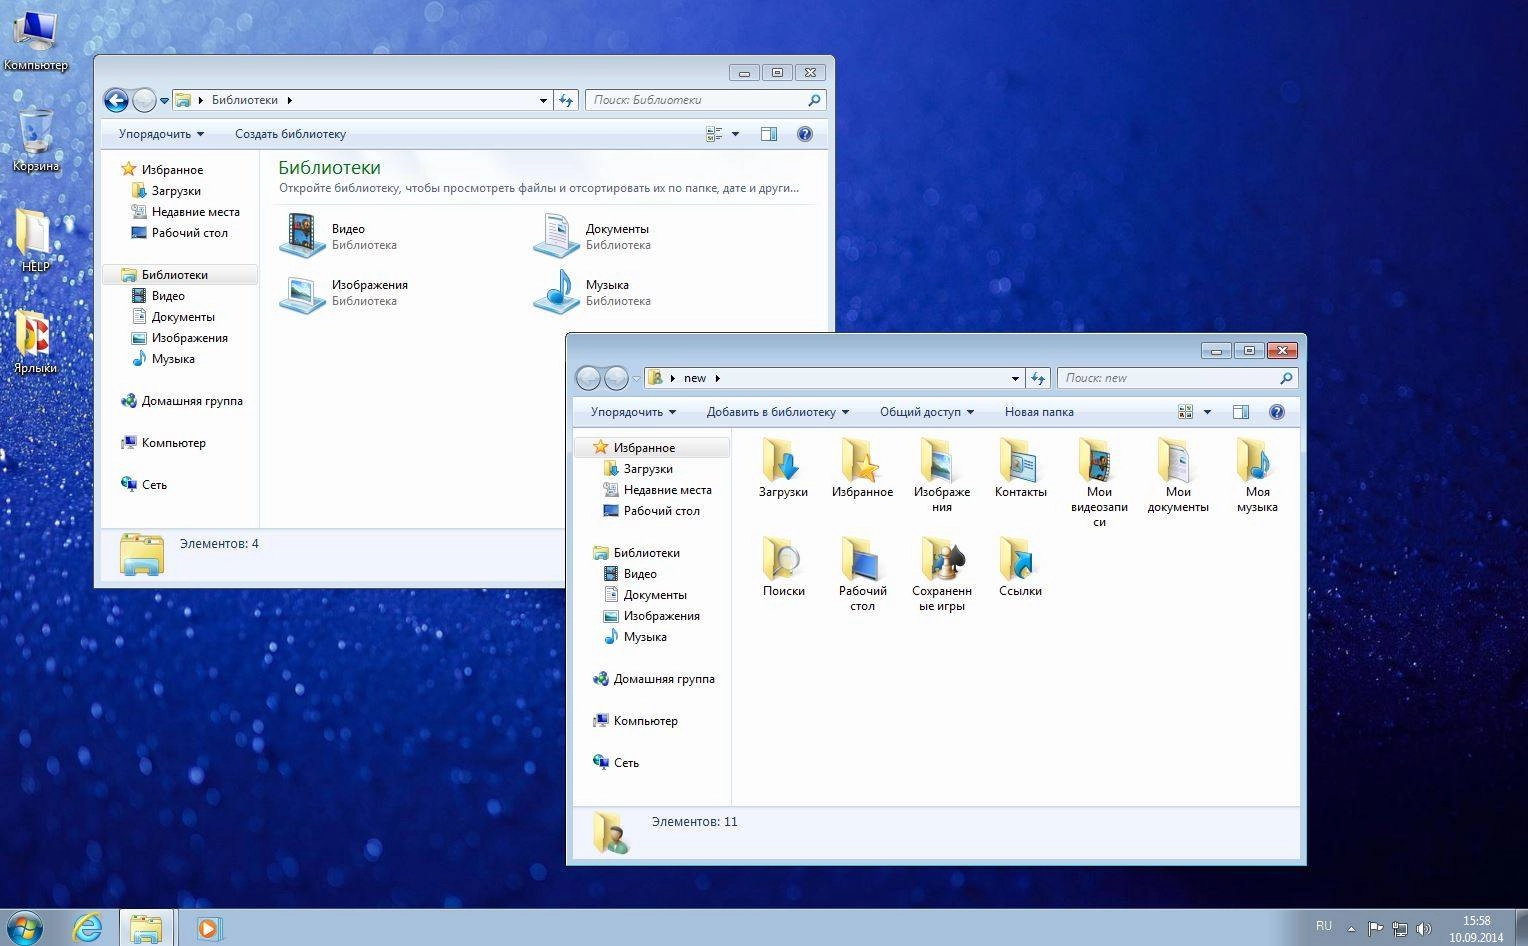Open Windows Media Player from taskbar
This screenshot has height=946, width=1528.
pos(208,928)
